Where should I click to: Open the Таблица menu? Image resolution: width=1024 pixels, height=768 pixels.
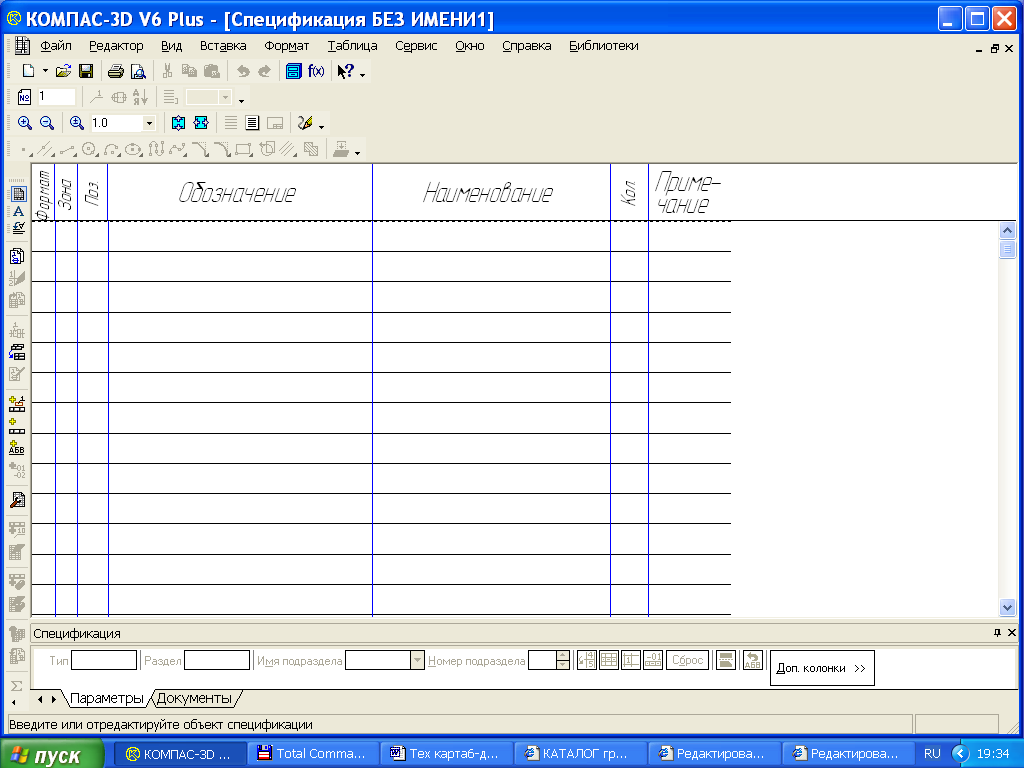pyautogui.click(x=353, y=46)
